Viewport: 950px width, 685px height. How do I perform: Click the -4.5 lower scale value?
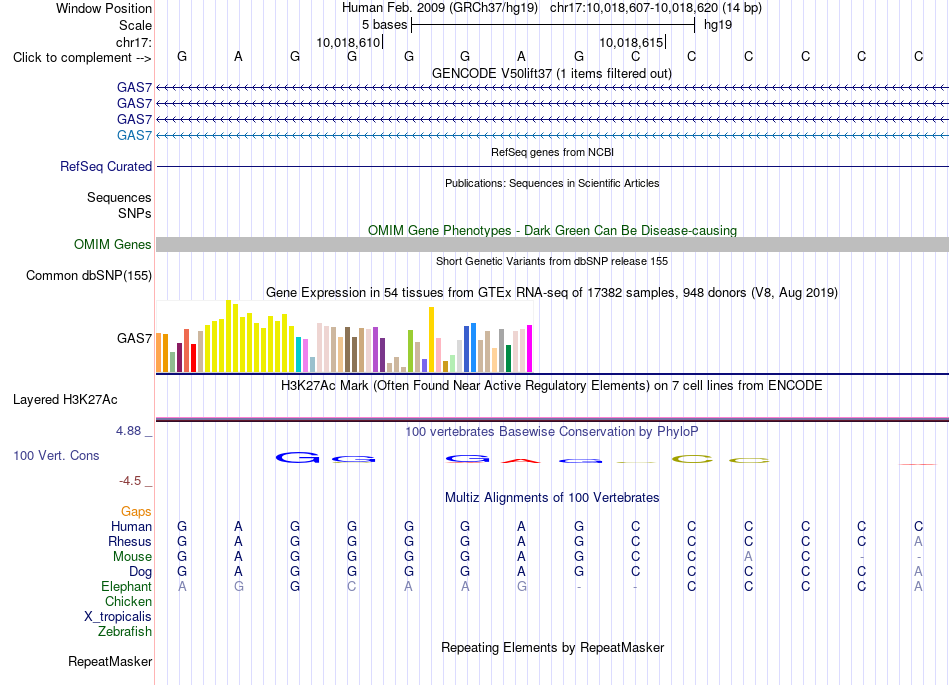(130, 481)
